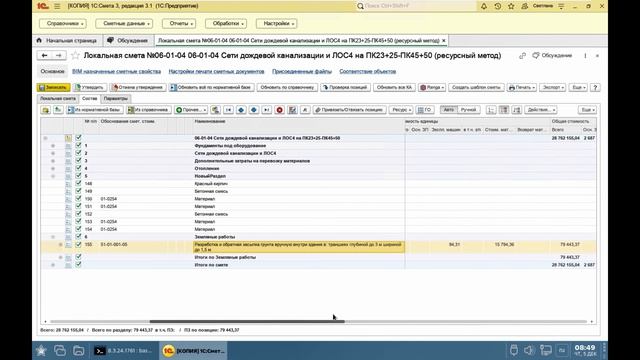This screenshot has width=640, height=360.
Task: Click the second green-arrow icon in Состав toolbar
Action: coord(58,110)
